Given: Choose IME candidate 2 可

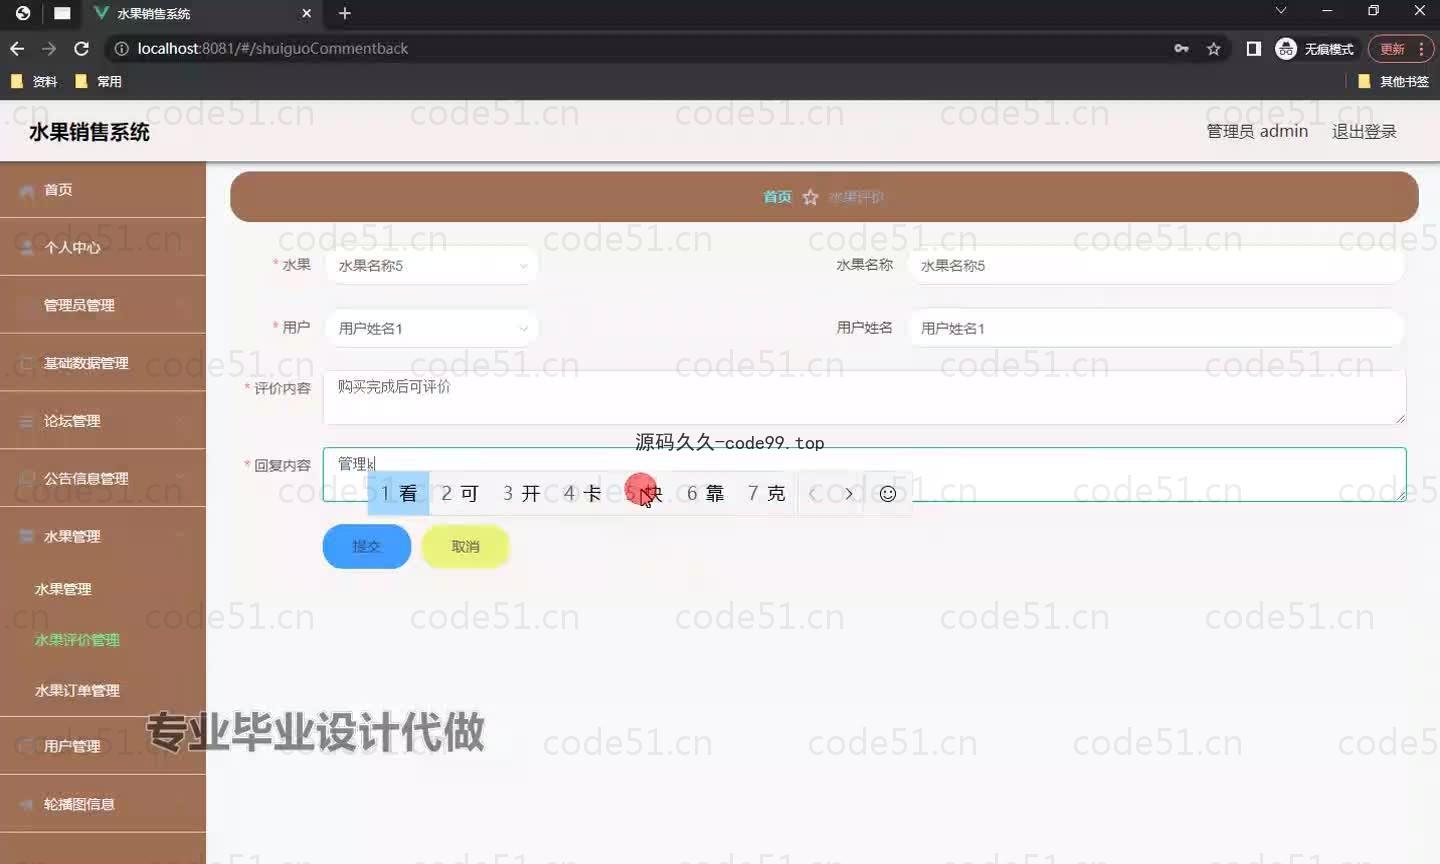Looking at the screenshot, I should tap(460, 493).
